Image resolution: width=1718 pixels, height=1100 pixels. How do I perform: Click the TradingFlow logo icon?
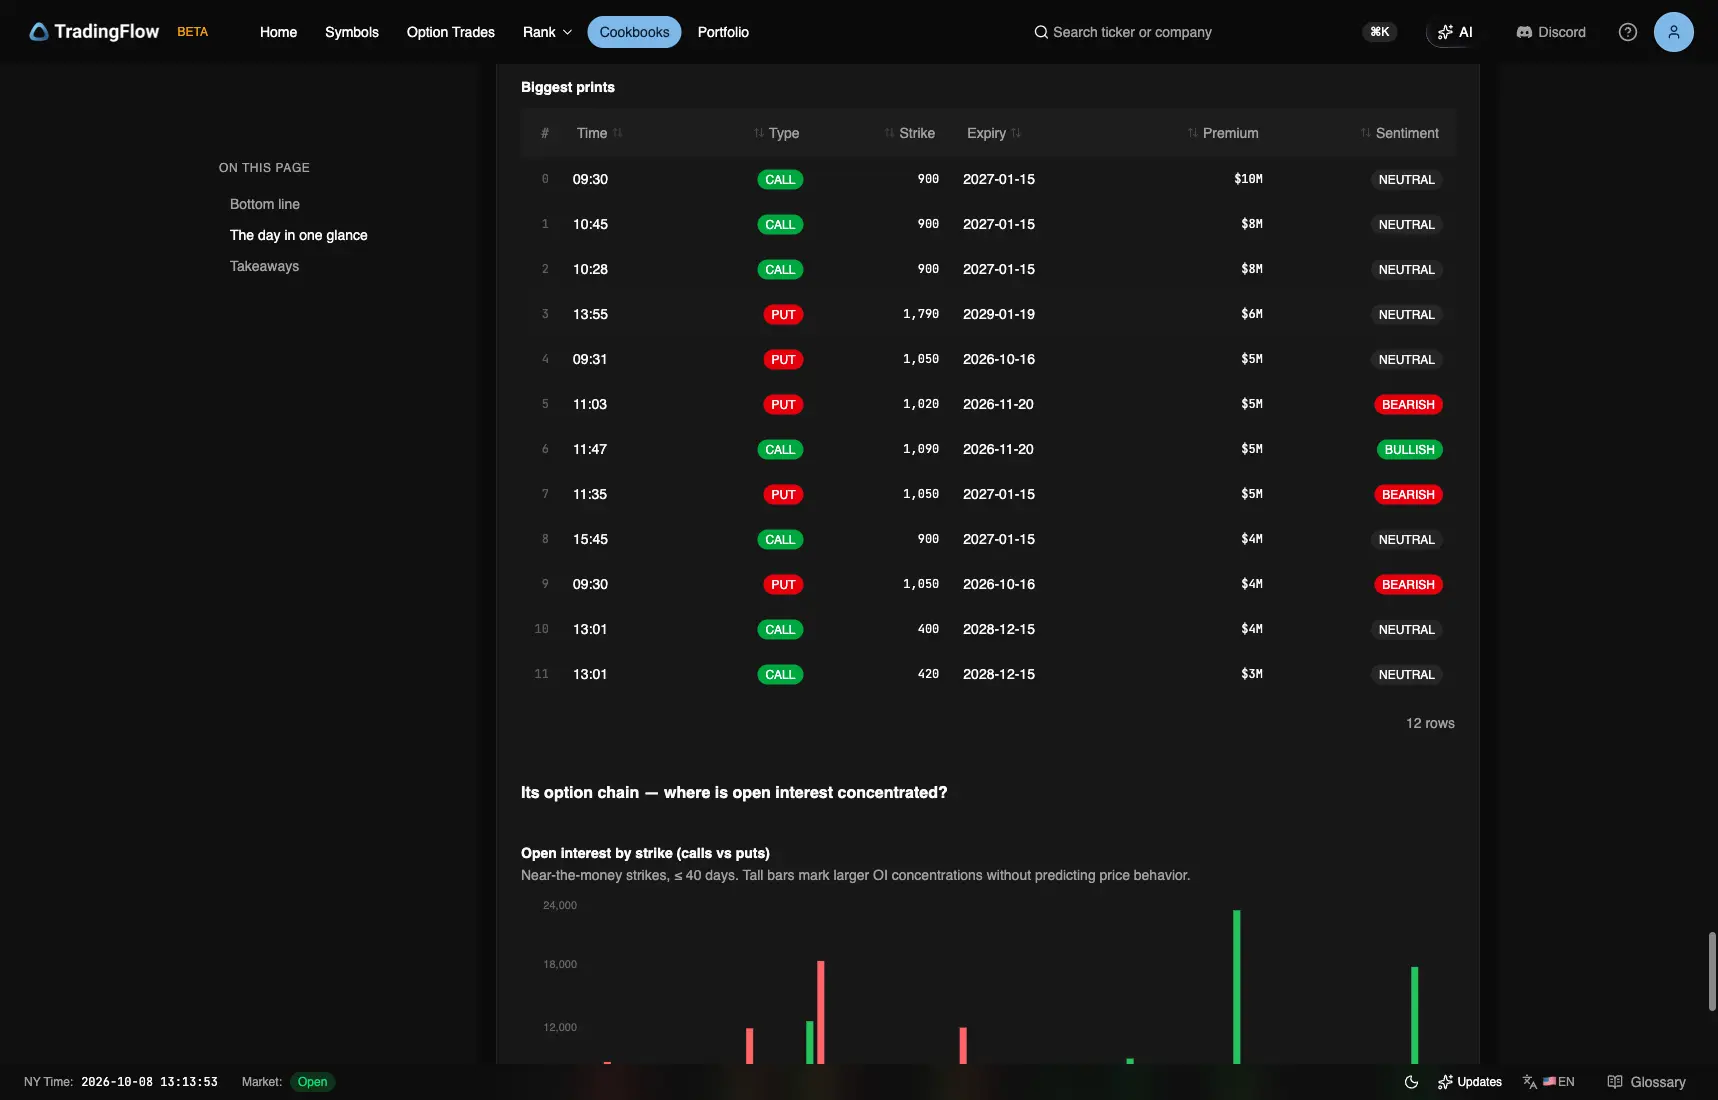[x=39, y=32]
